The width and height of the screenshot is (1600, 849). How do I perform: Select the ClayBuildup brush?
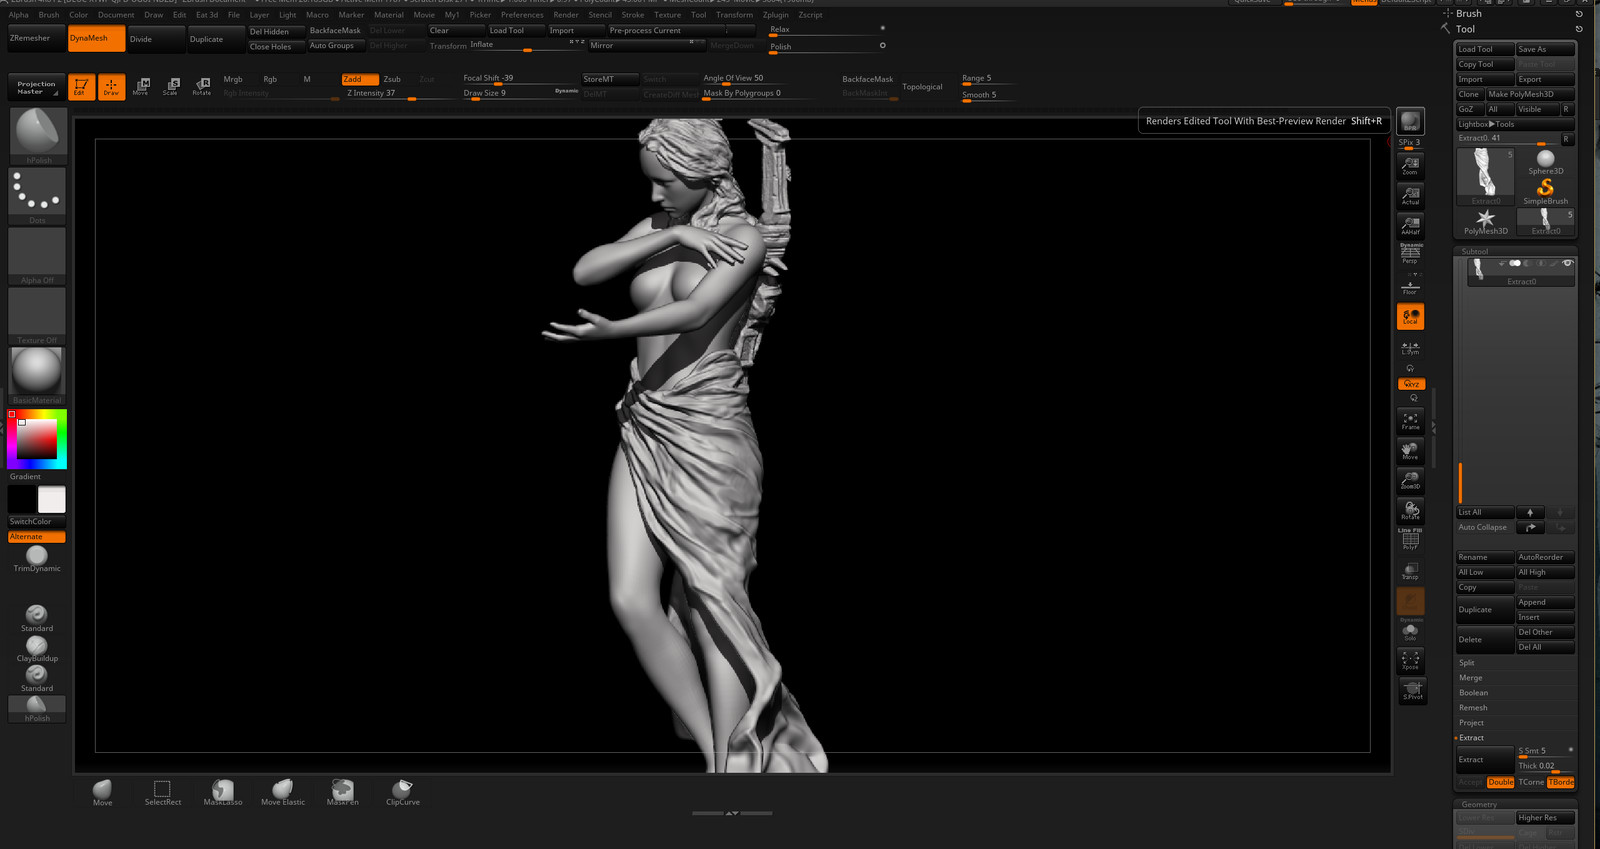click(37, 650)
